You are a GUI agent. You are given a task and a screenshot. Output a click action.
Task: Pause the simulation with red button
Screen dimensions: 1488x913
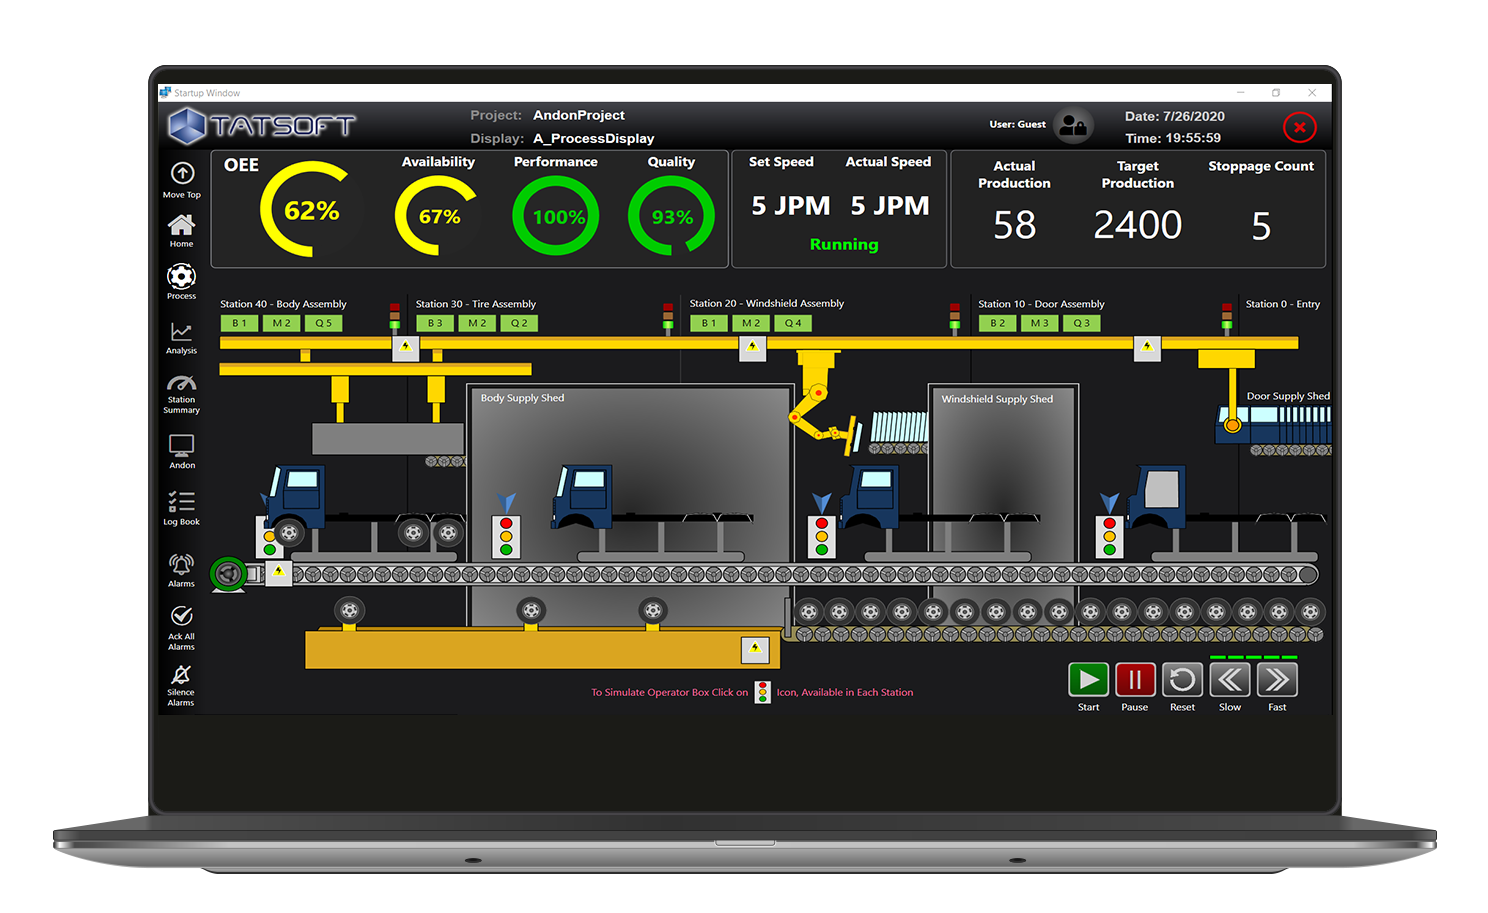[1135, 680]
